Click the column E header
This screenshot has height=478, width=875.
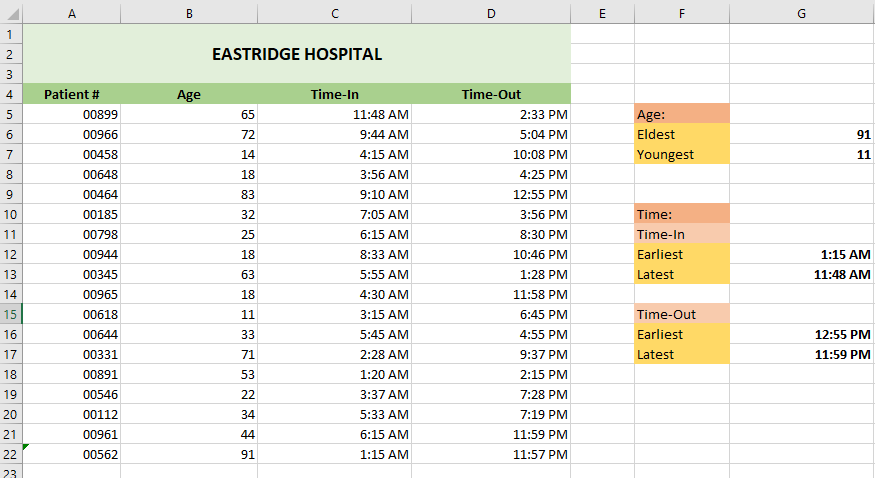(x=602, y=13)
